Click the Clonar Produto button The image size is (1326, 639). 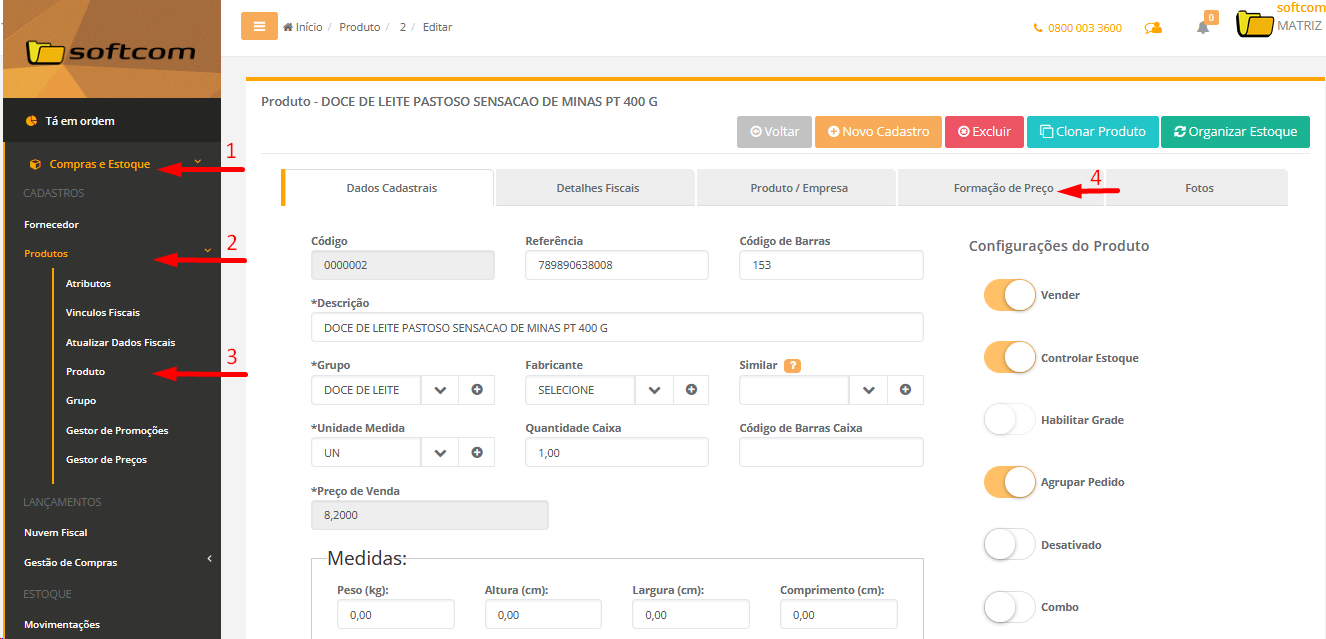[x=1092, y=132]
